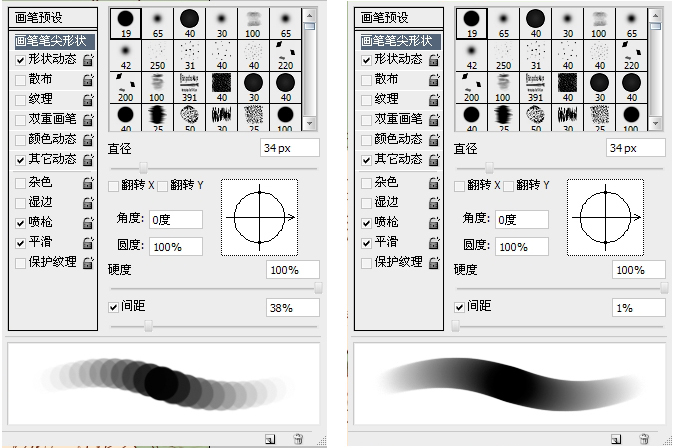Click the trash delete-brush icon in left panel
Image resolution: width=680 pixels, height=448 pixels.
coord(298,439)
